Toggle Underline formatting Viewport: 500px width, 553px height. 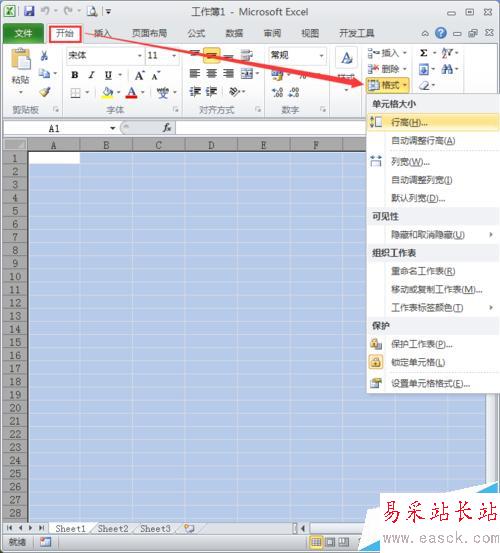108,75
